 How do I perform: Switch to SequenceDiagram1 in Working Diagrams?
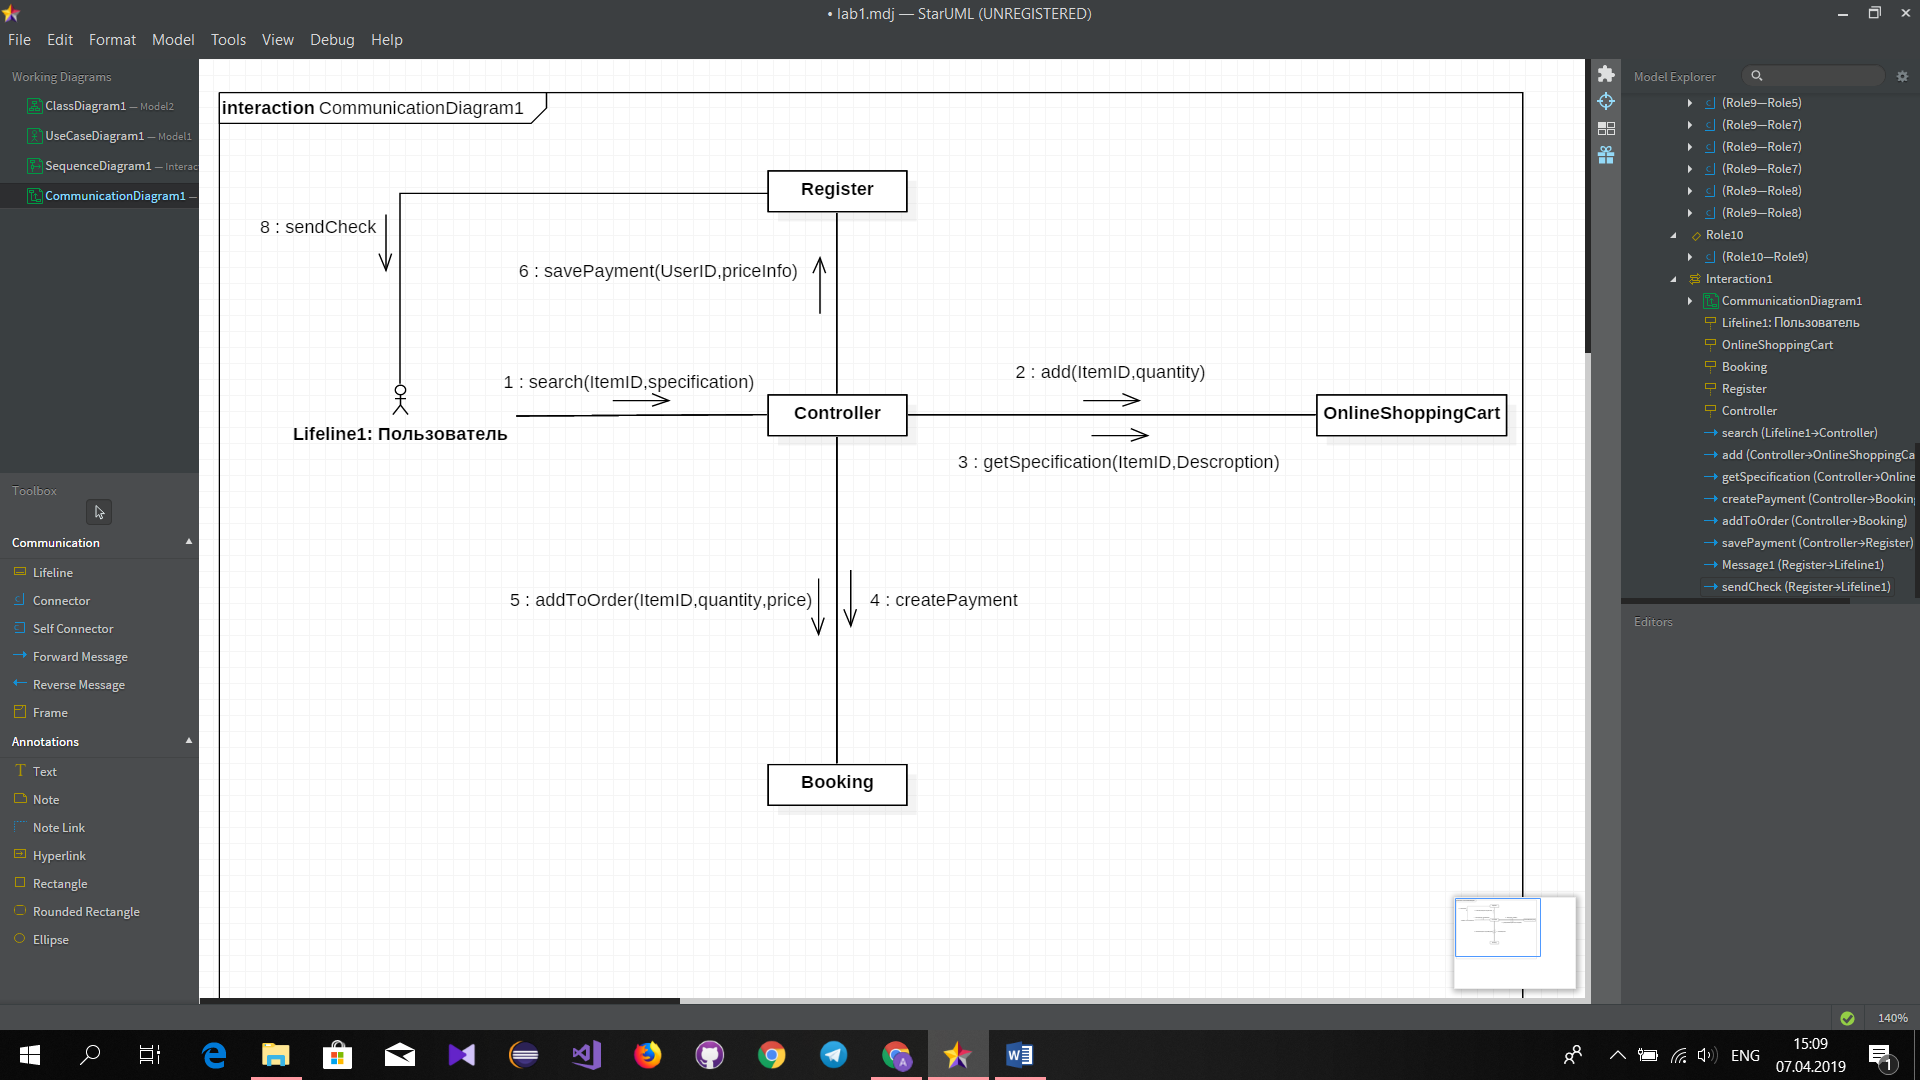click(98, 166)
